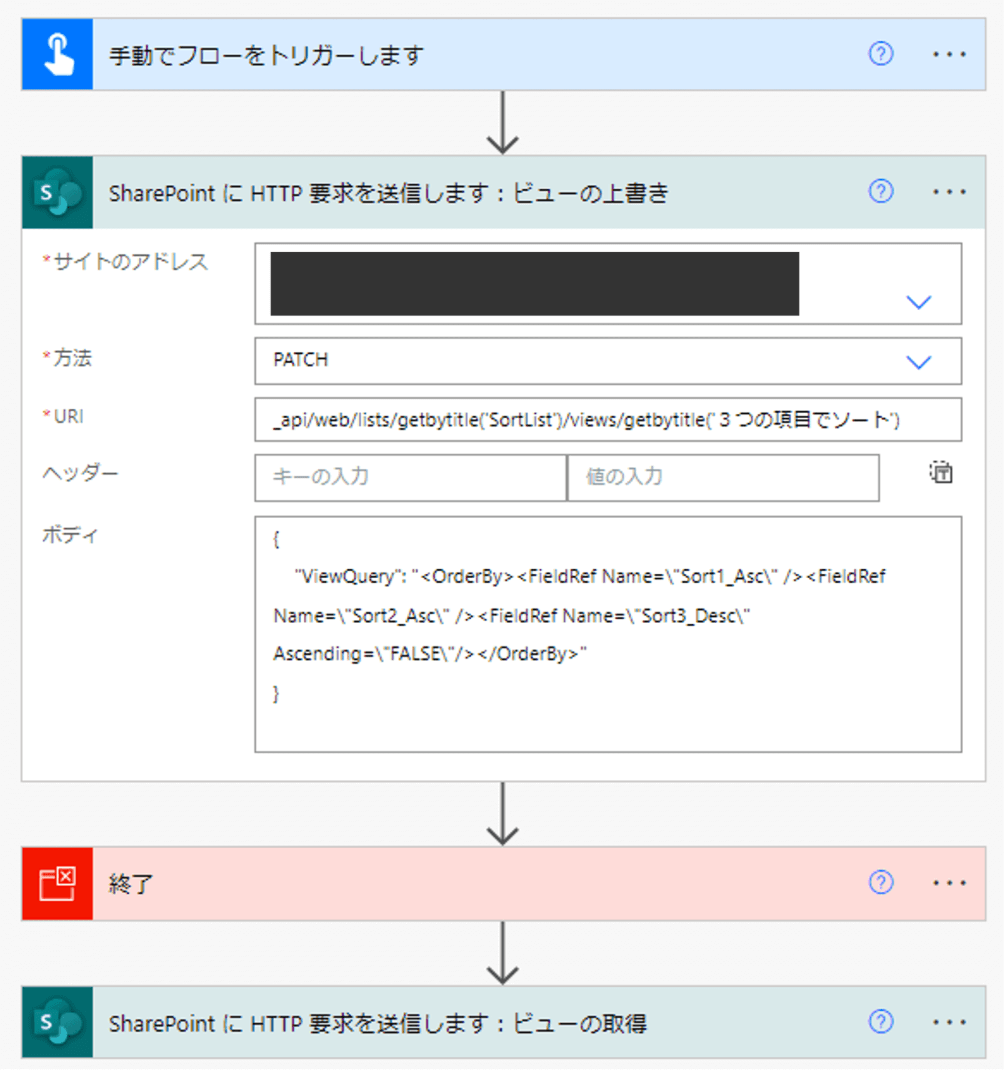Click SharePoint icon on ビューの取得 action
Screen dimensions: 1004x1070
[57, 1022]
